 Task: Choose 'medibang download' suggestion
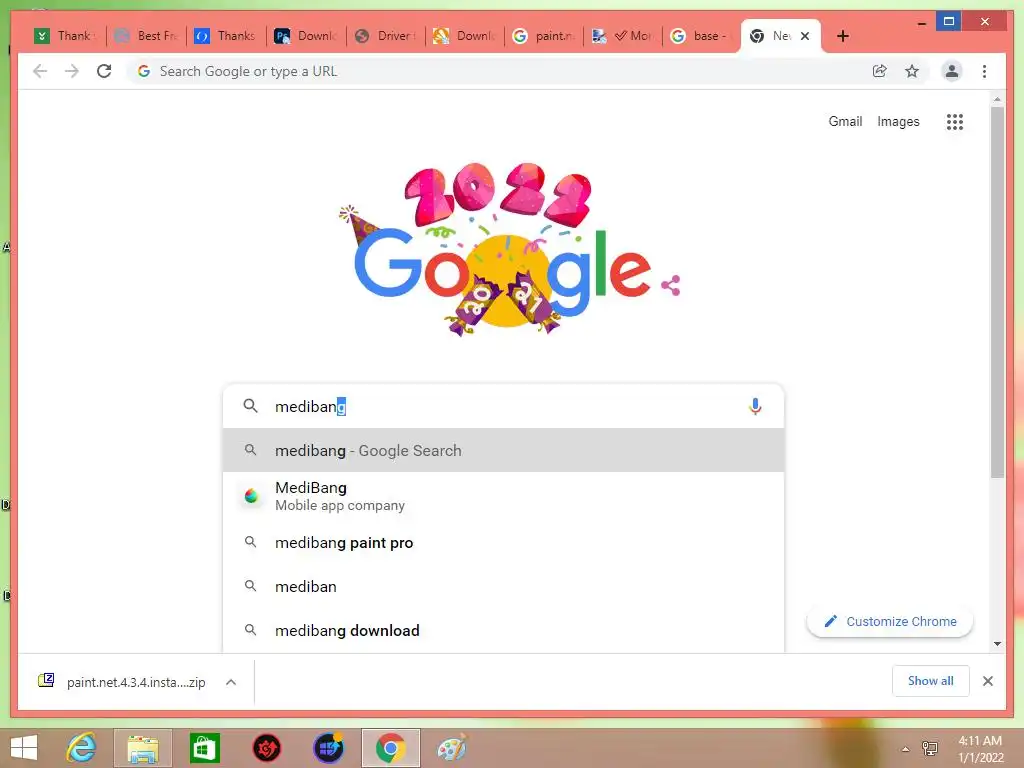[504, 630]
